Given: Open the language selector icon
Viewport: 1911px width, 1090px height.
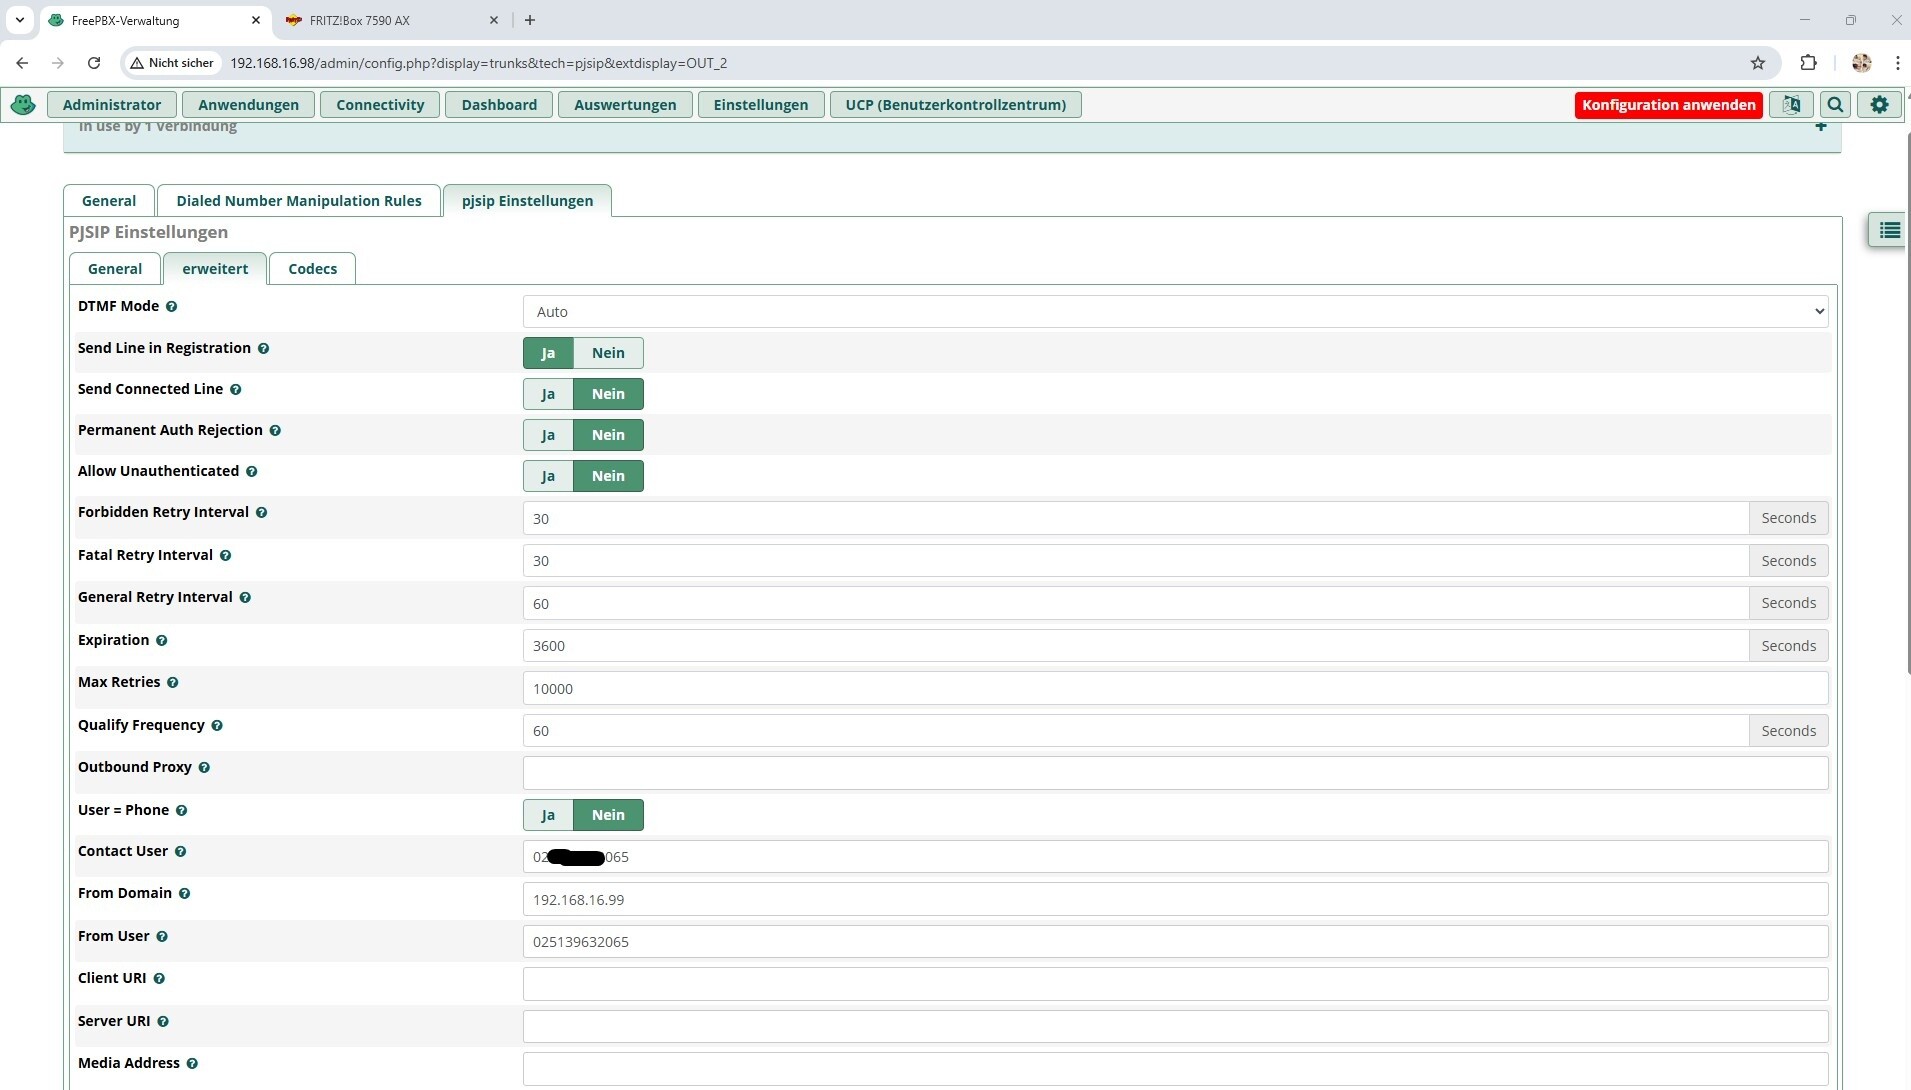Looking at the screenshot, I should (1791, 105).
